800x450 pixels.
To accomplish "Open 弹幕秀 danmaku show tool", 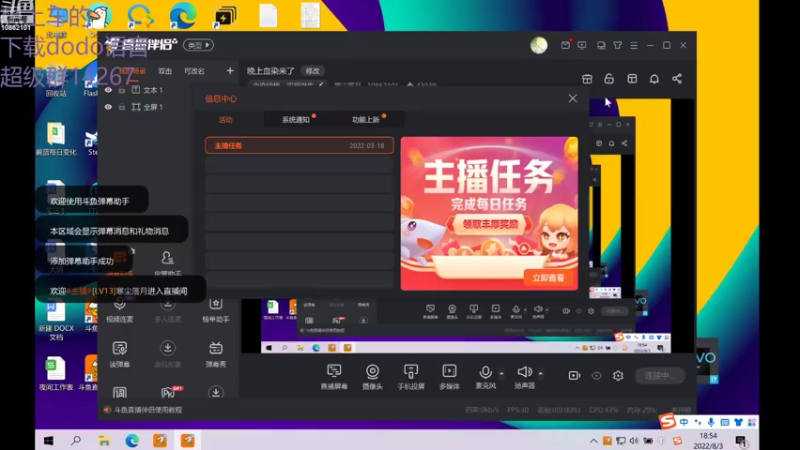I will [x=216, y=354].
